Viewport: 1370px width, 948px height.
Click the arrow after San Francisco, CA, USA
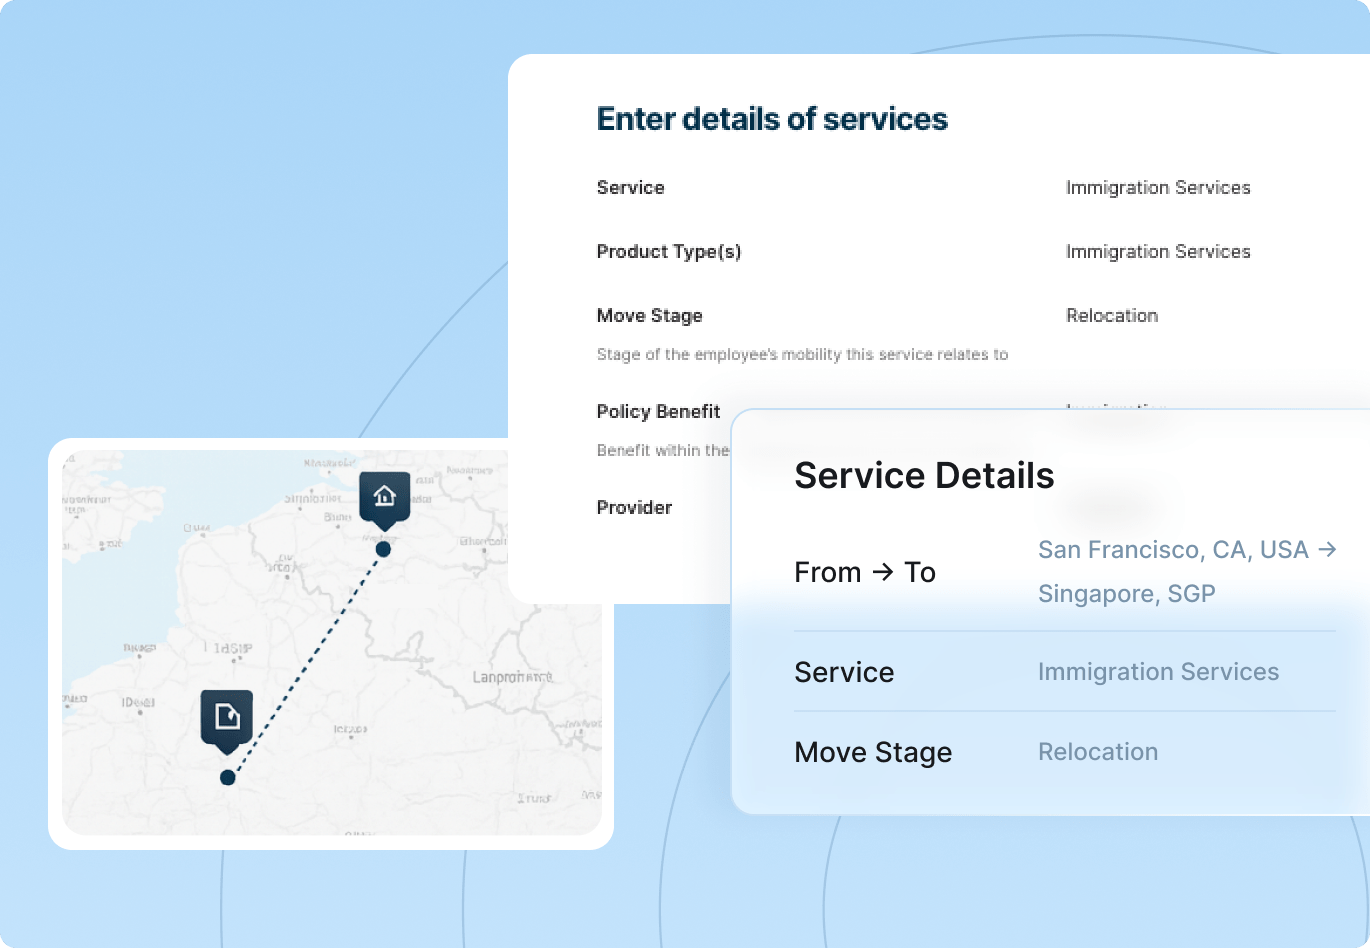(1327, 550)
